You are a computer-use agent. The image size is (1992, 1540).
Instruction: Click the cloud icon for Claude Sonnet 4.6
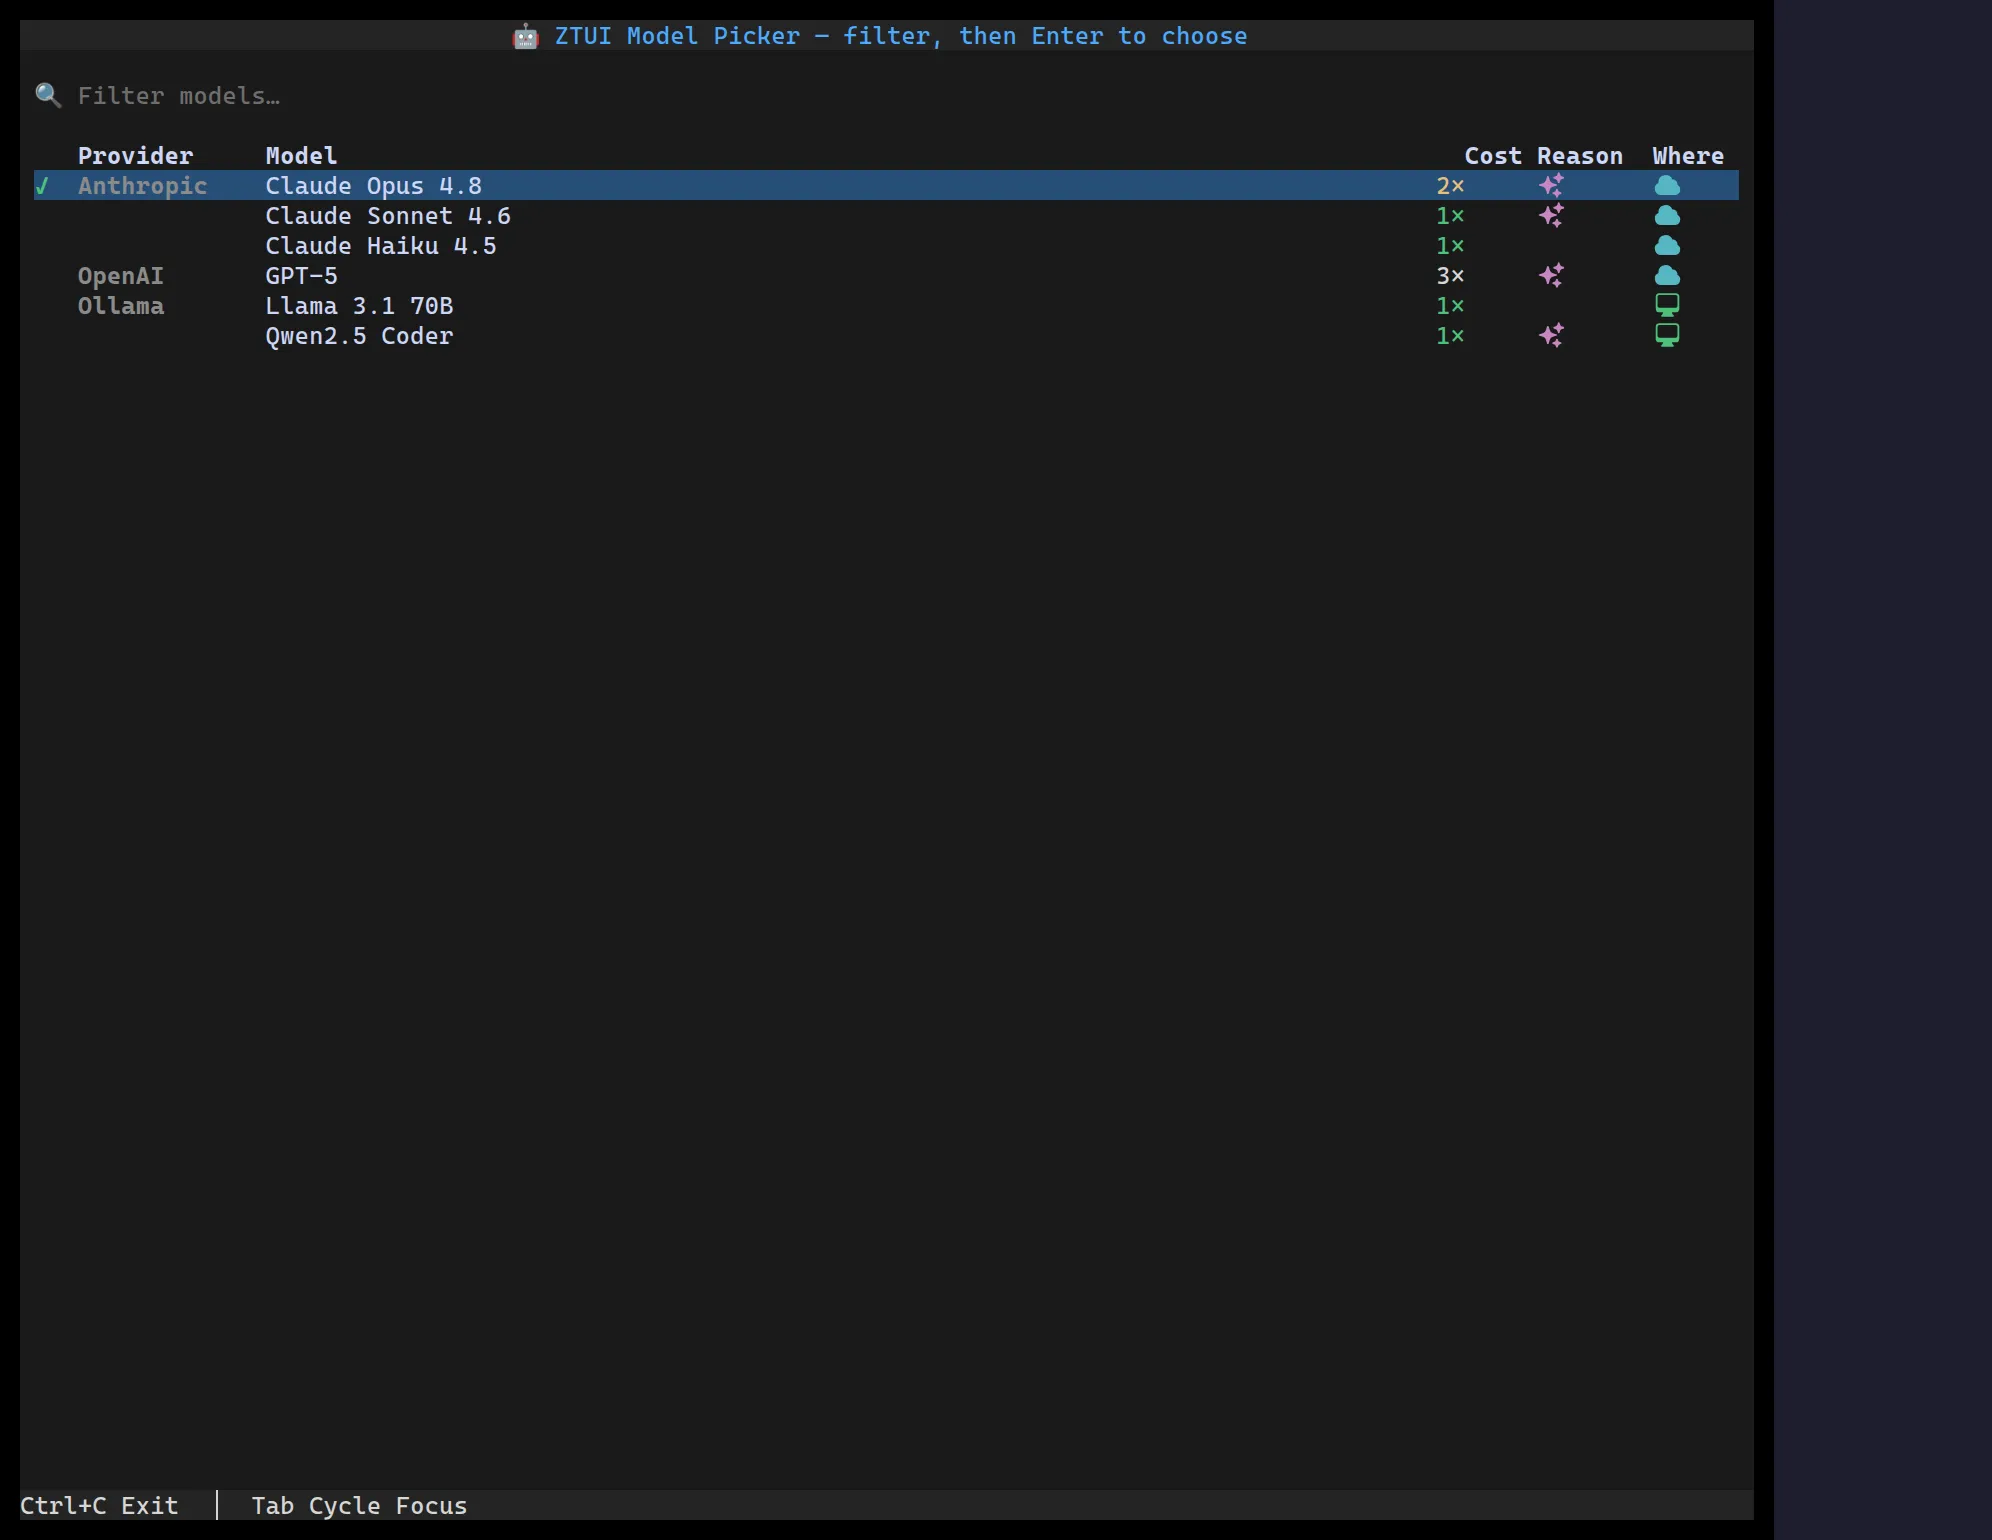1667,216
